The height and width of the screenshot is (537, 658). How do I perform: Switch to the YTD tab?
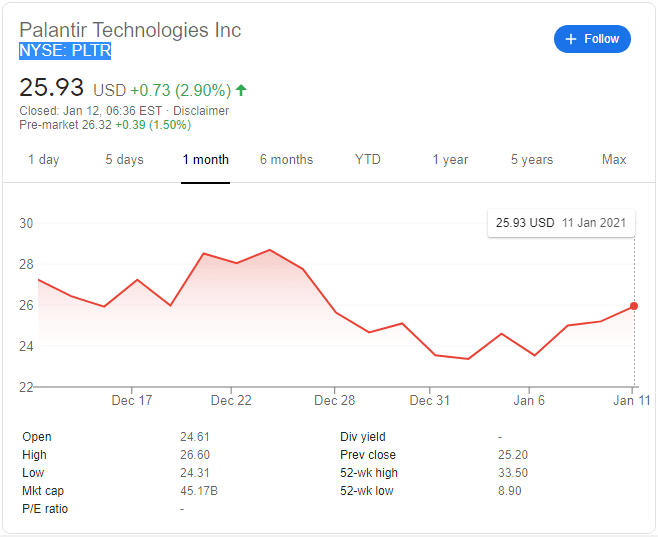tap(367, 160)
